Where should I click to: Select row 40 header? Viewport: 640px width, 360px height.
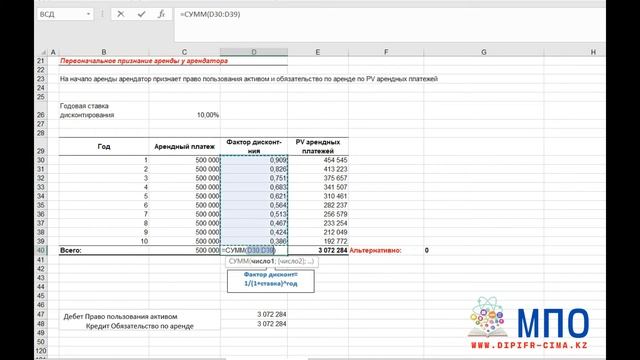pyautogui.click(x=40, y=250)
